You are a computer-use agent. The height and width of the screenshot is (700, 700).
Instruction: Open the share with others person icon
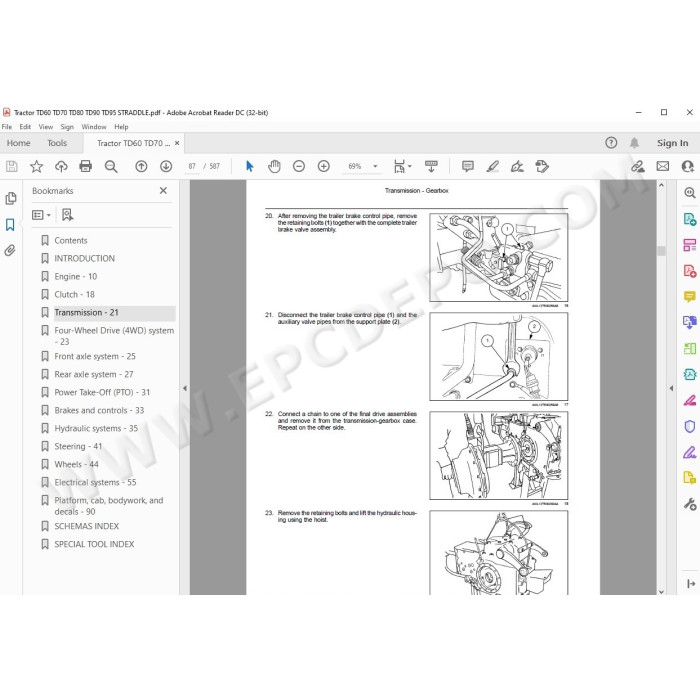pos(688,167)
